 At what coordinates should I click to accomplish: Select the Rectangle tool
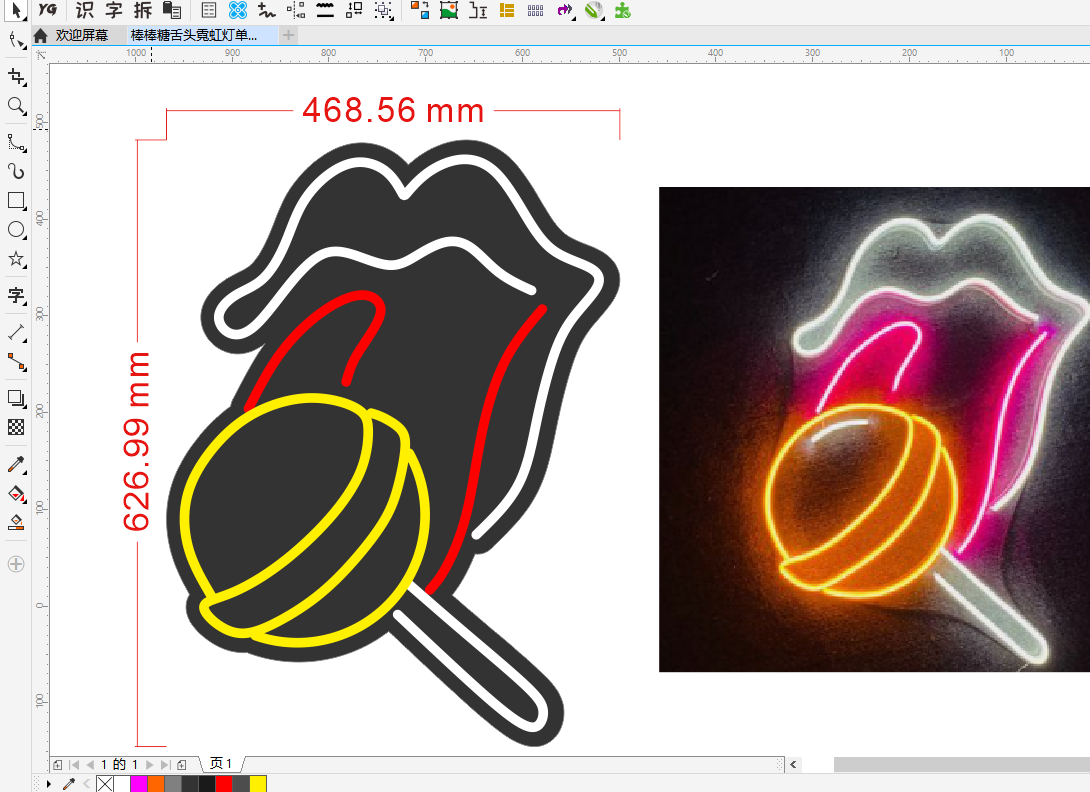(x=16, y=201)
